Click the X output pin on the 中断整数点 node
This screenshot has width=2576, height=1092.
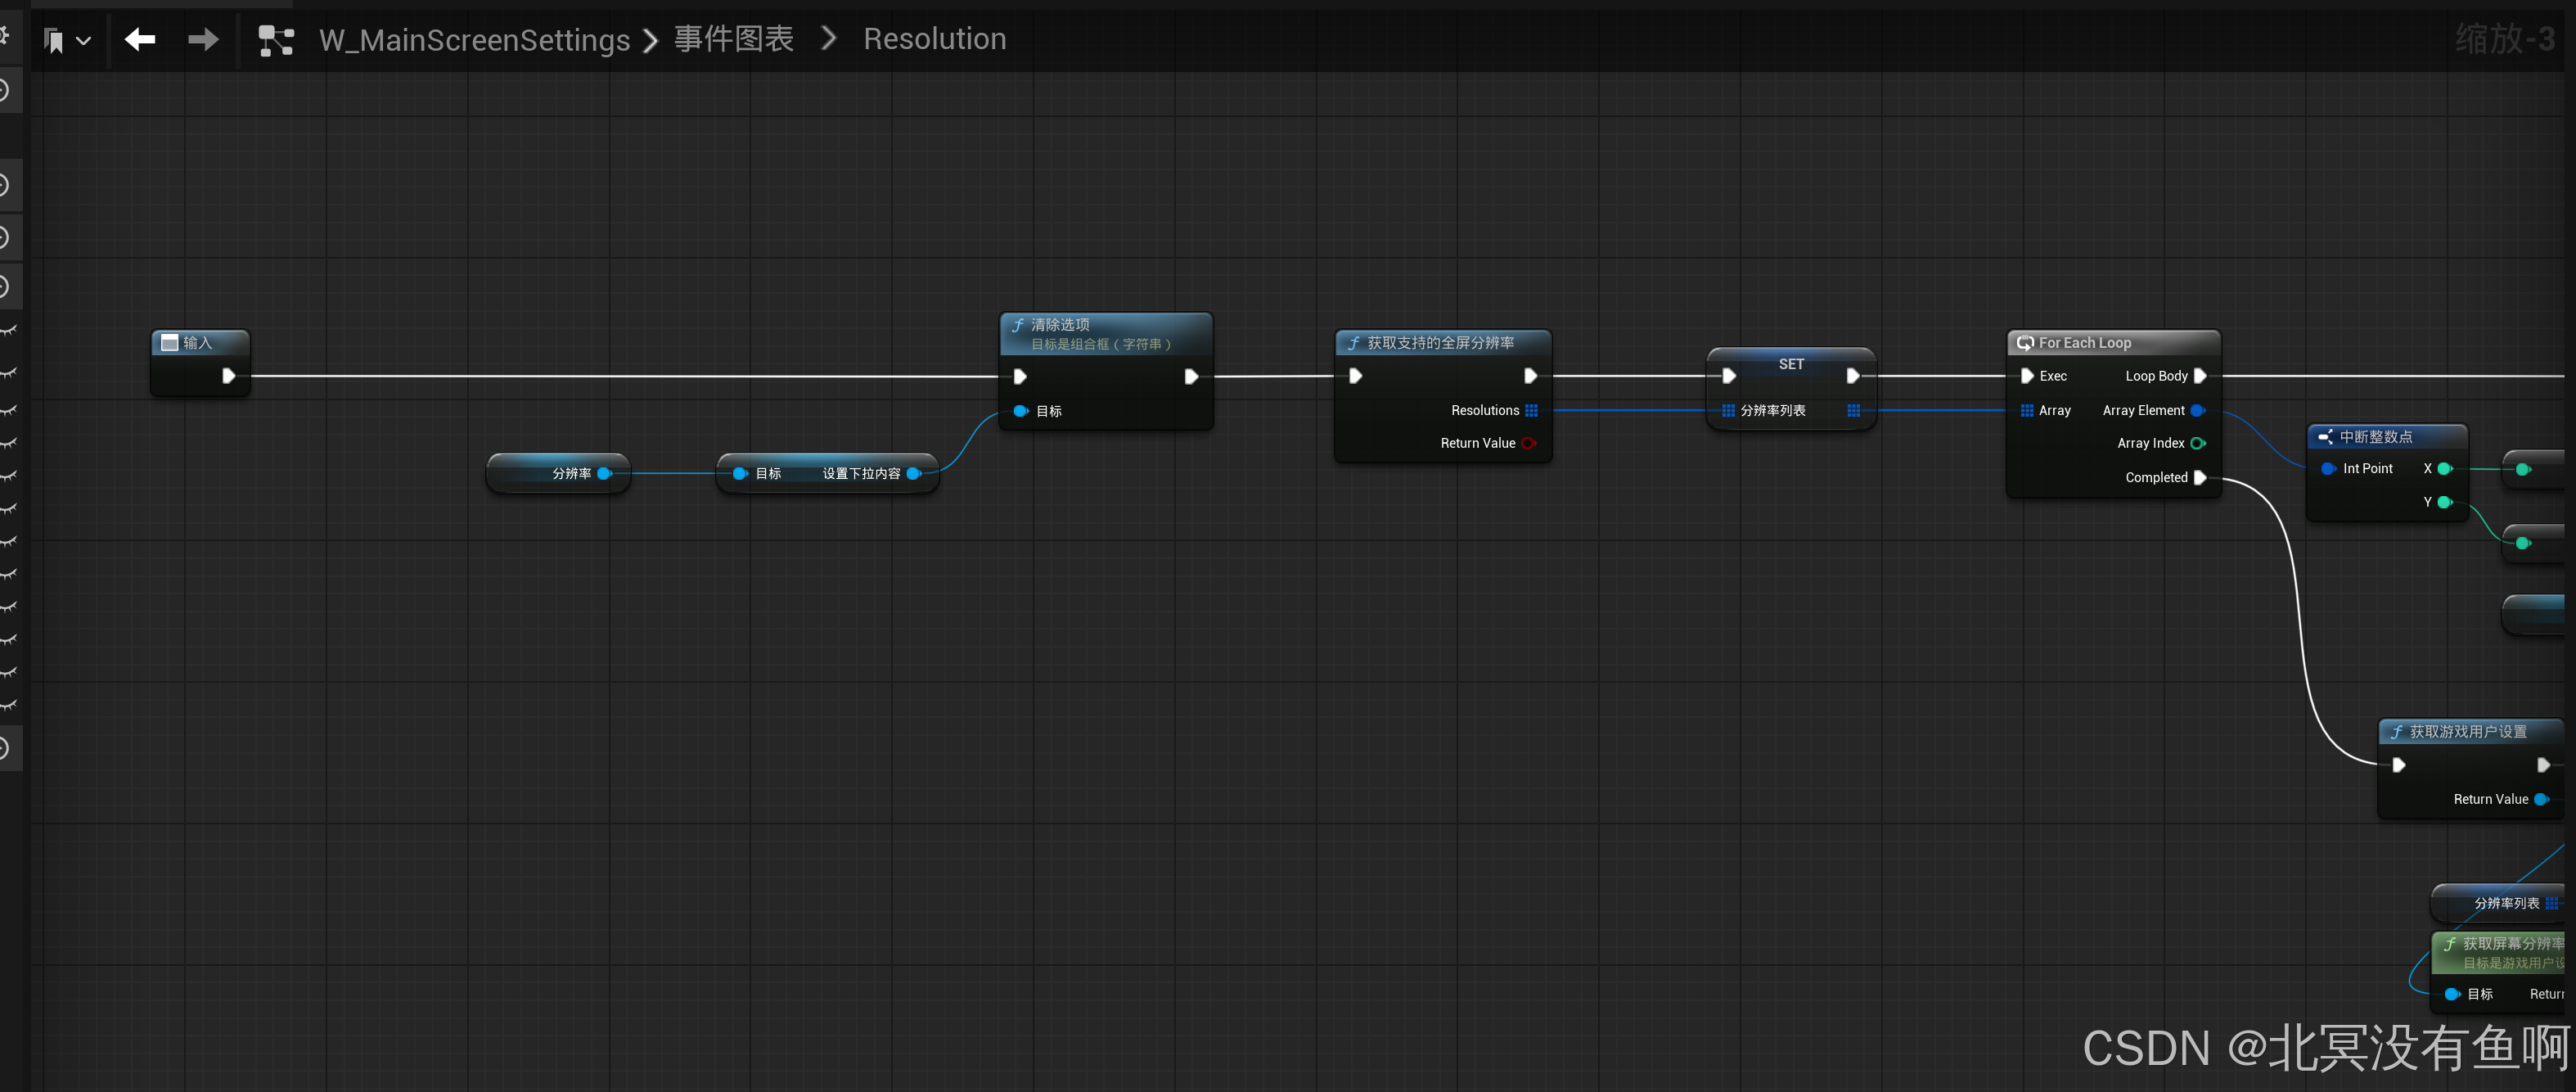tap(2444, 469)
